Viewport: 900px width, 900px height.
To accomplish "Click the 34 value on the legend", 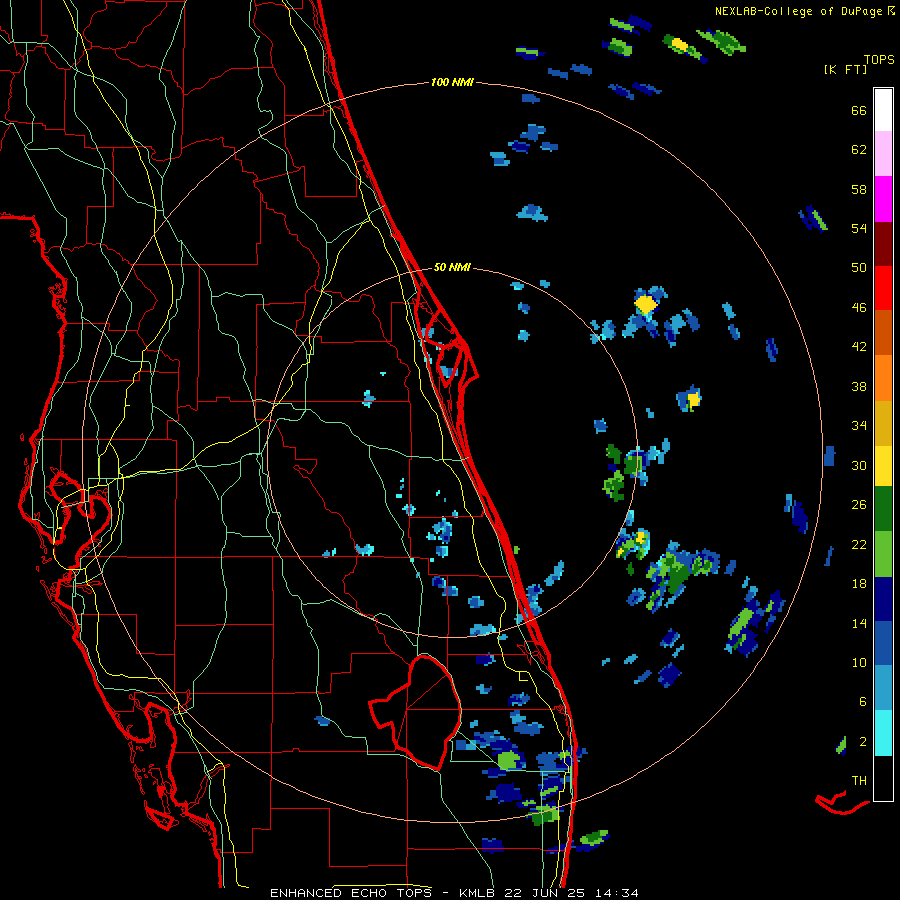I will [x=859, y=426].
